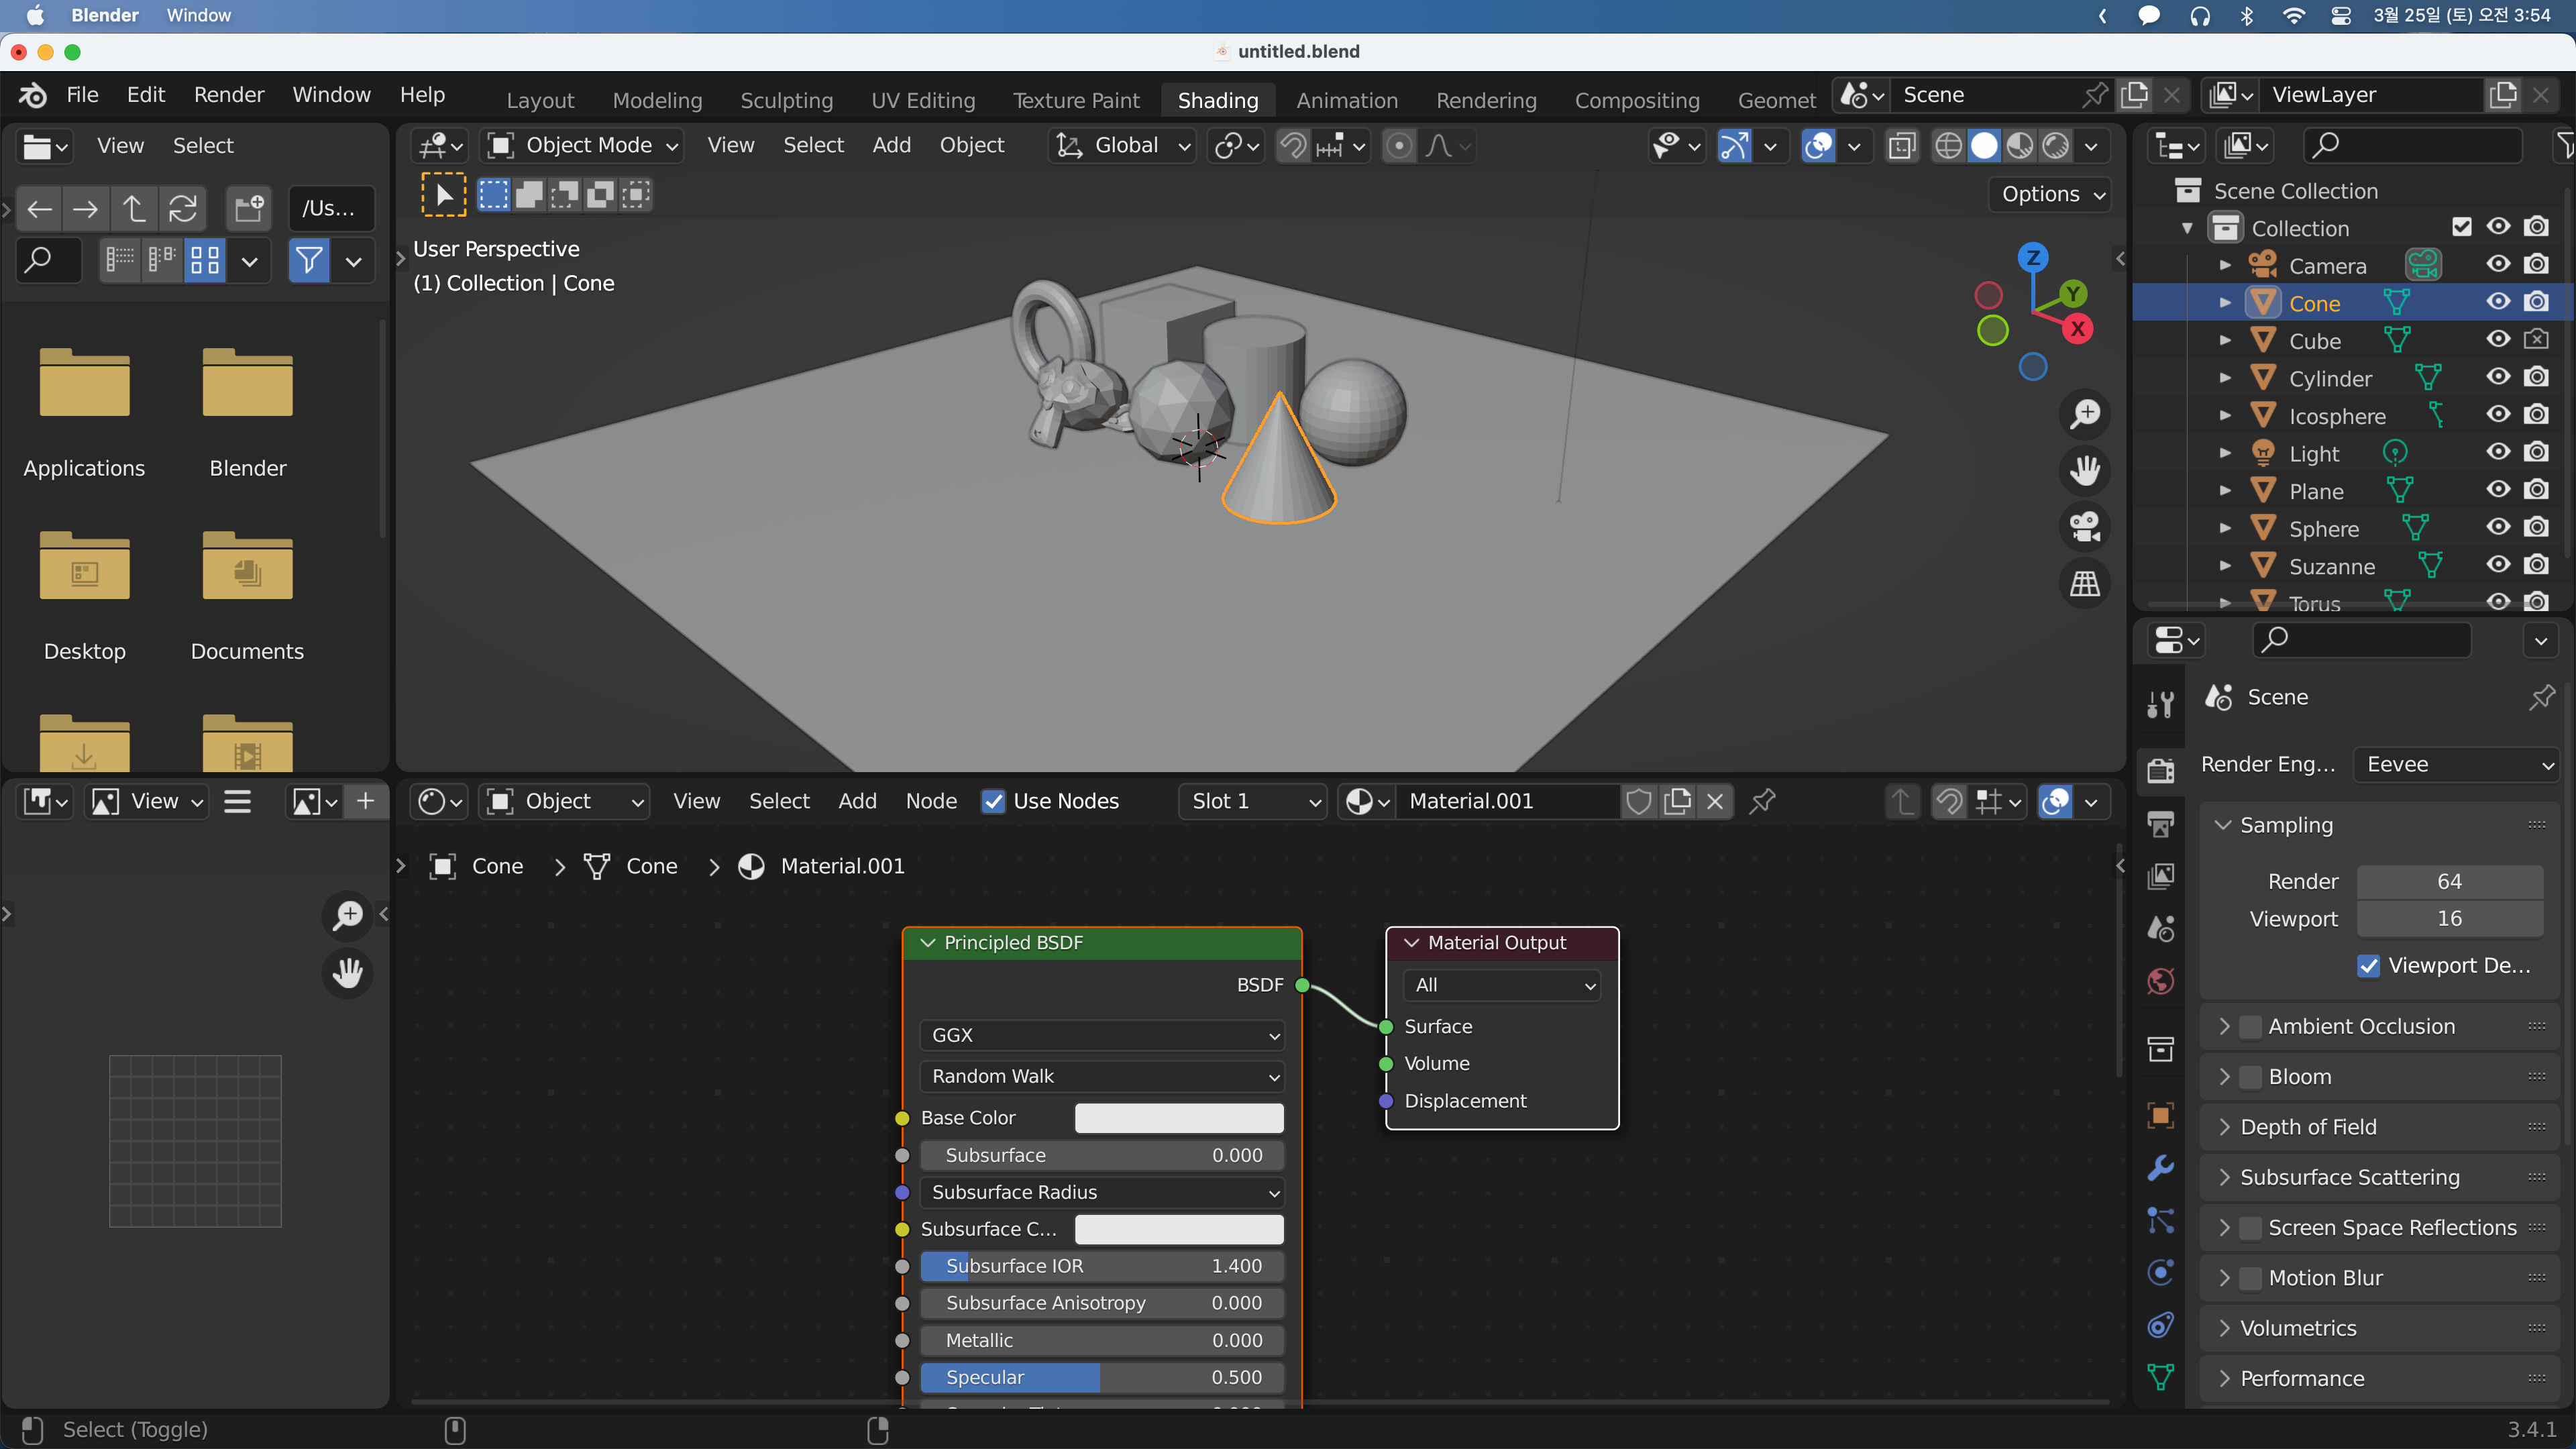The image size is (2576, 1449).
Task: Open the Modifier properties wrench tab
Action: tap(2161, 1168)
